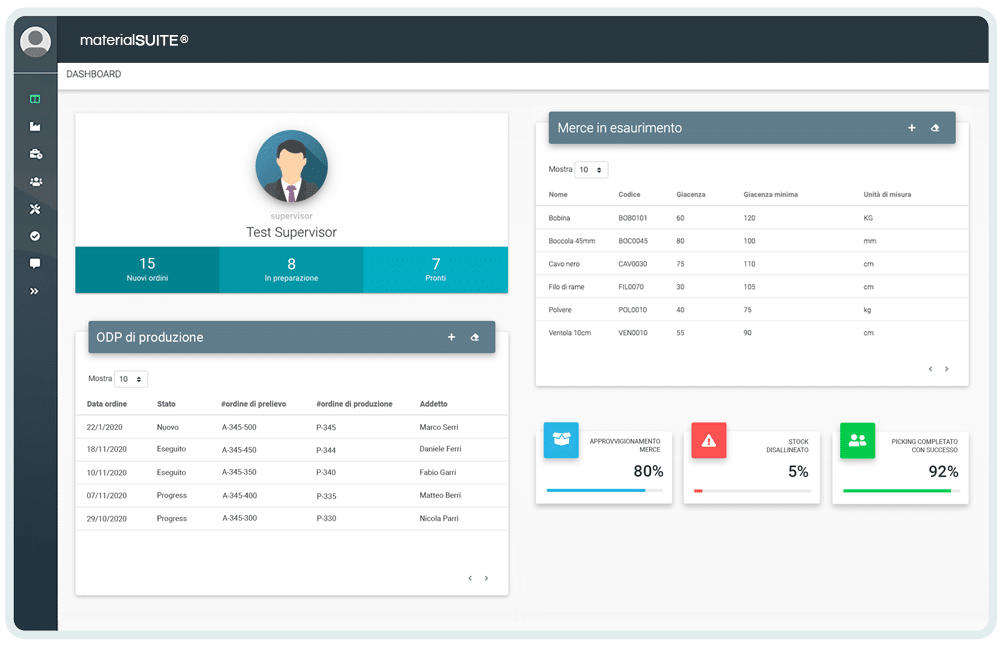1000x649 pixels.
Task: Select the Pronti tab
Action: (435, 270)
